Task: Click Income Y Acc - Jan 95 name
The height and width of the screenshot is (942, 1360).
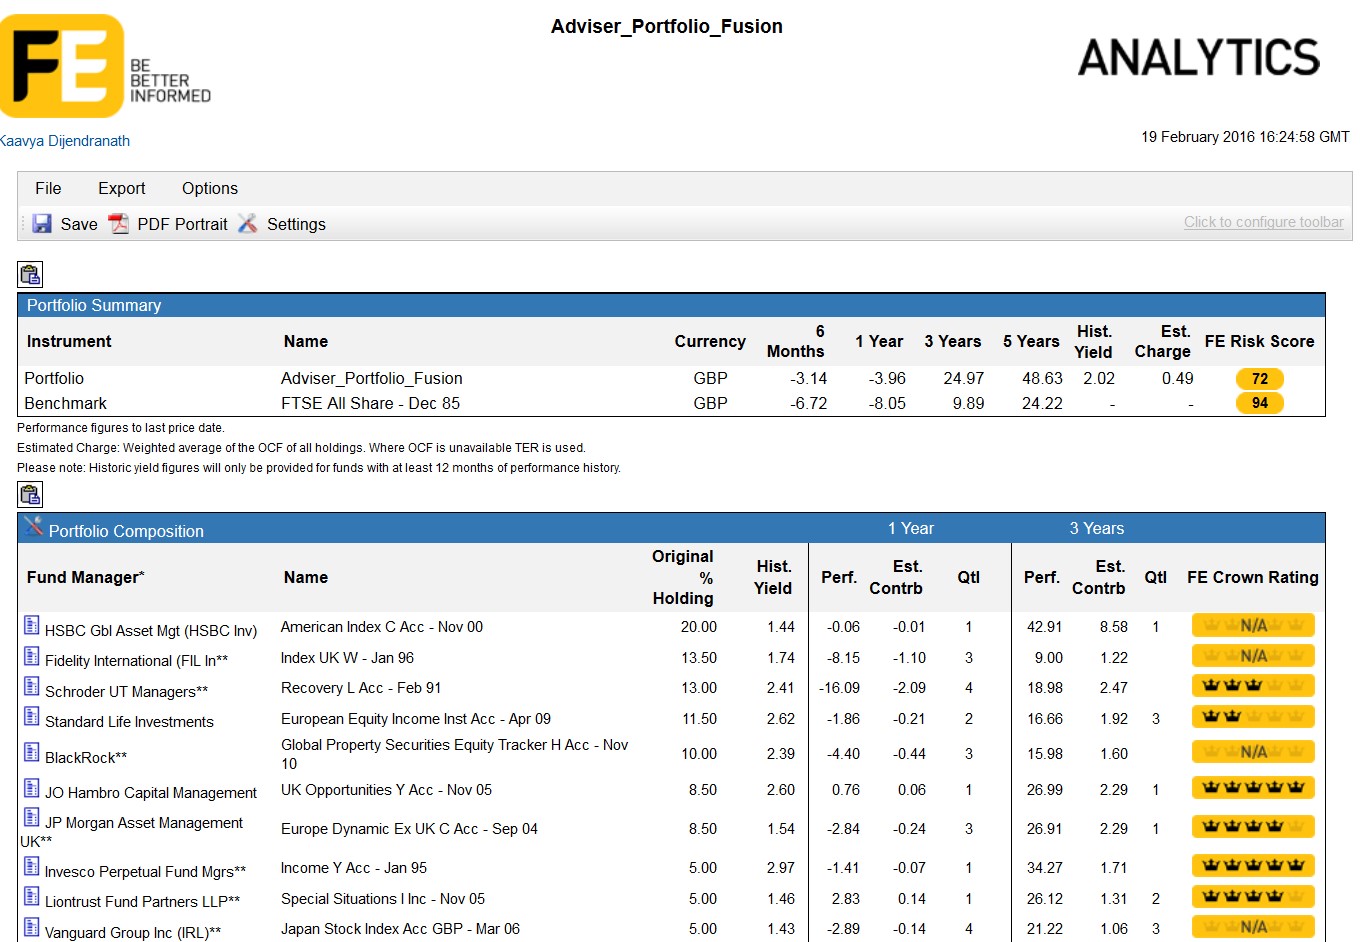Action: [x=353, y=868]
